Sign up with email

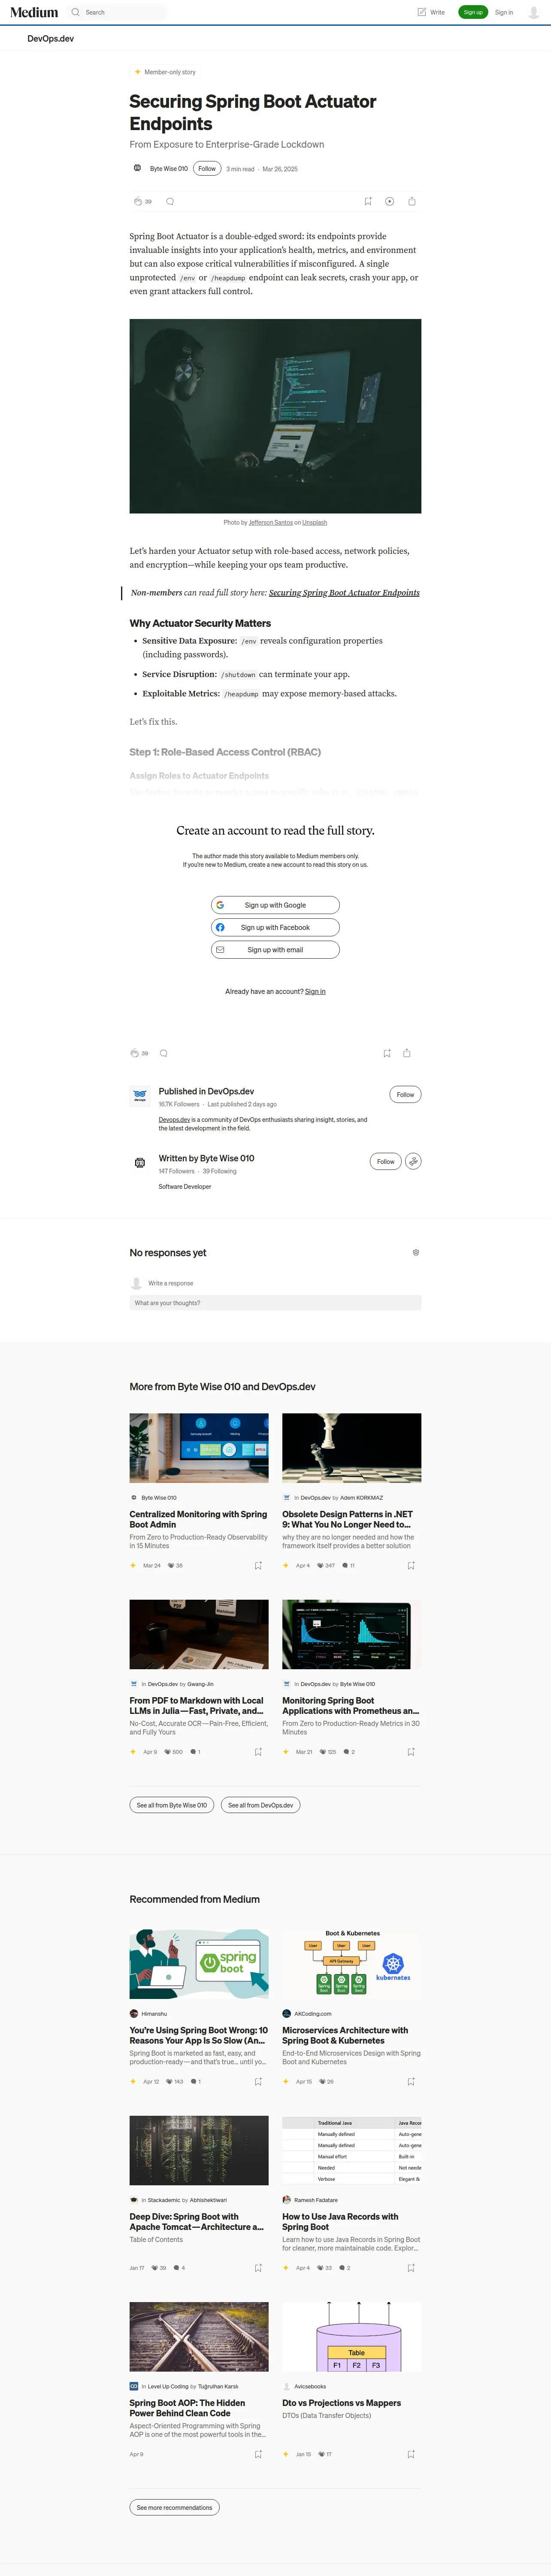pyautogui.click(x=275, y=950)
